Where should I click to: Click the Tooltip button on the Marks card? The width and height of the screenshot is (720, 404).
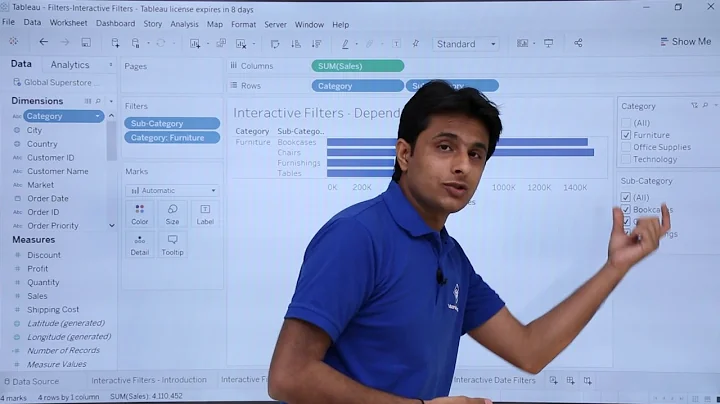coord(172,245)
